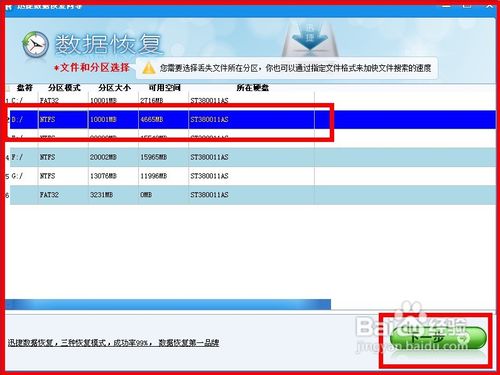Click the 分区模式 column header
Screen dimensions: 500x375
(64, 88)
